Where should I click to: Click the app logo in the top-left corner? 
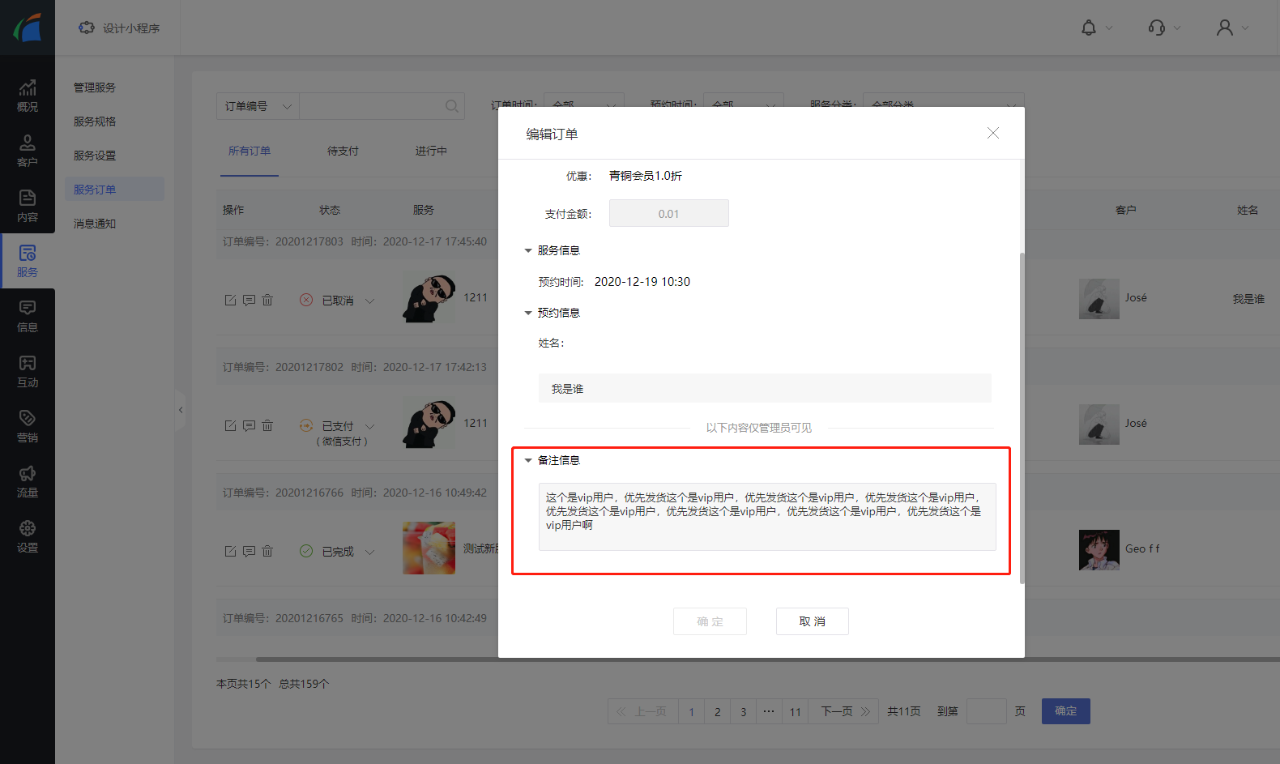click(x=27, y=27)
